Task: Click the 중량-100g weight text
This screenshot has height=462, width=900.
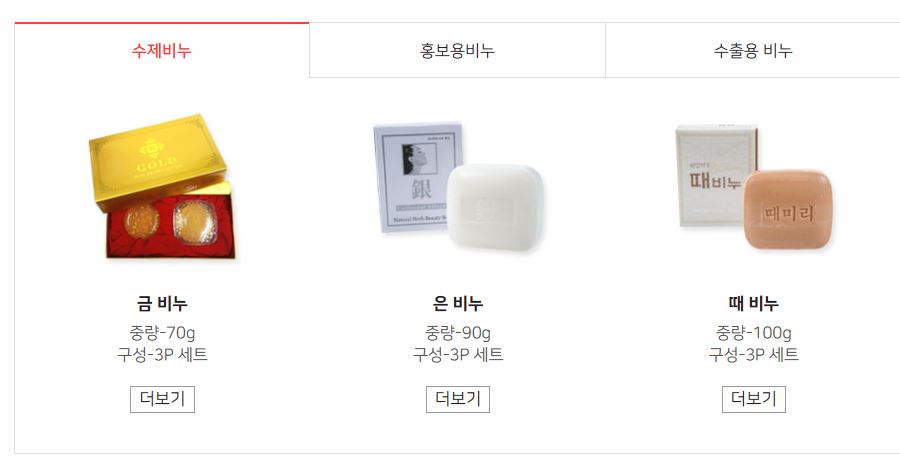Action: (x=754, y=332)
